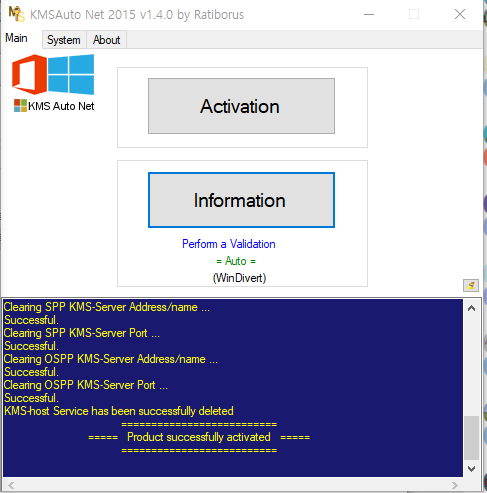Image resolution: width=487 pixels, height=493 pixels.
Task: Click the log scrollbar up arrow
Action: (x=471, y=308)
